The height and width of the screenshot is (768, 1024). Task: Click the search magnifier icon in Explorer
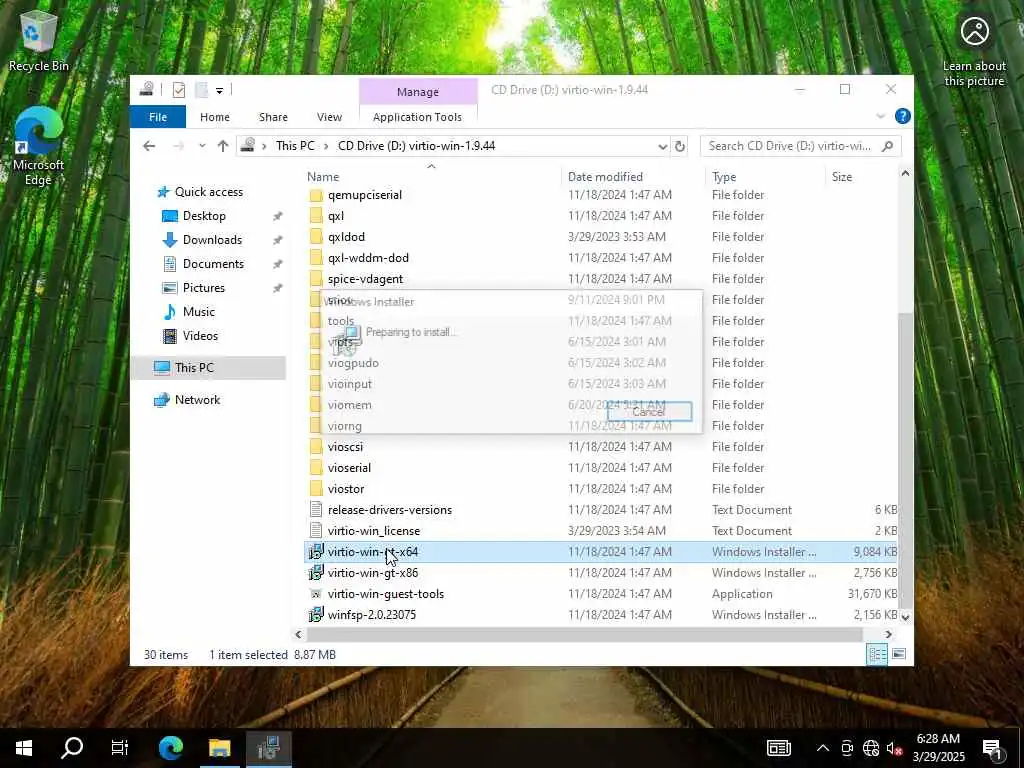887,146
